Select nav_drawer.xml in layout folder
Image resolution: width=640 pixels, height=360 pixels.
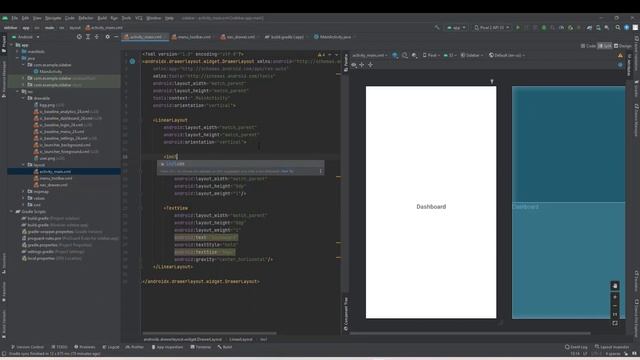(53, 184)
